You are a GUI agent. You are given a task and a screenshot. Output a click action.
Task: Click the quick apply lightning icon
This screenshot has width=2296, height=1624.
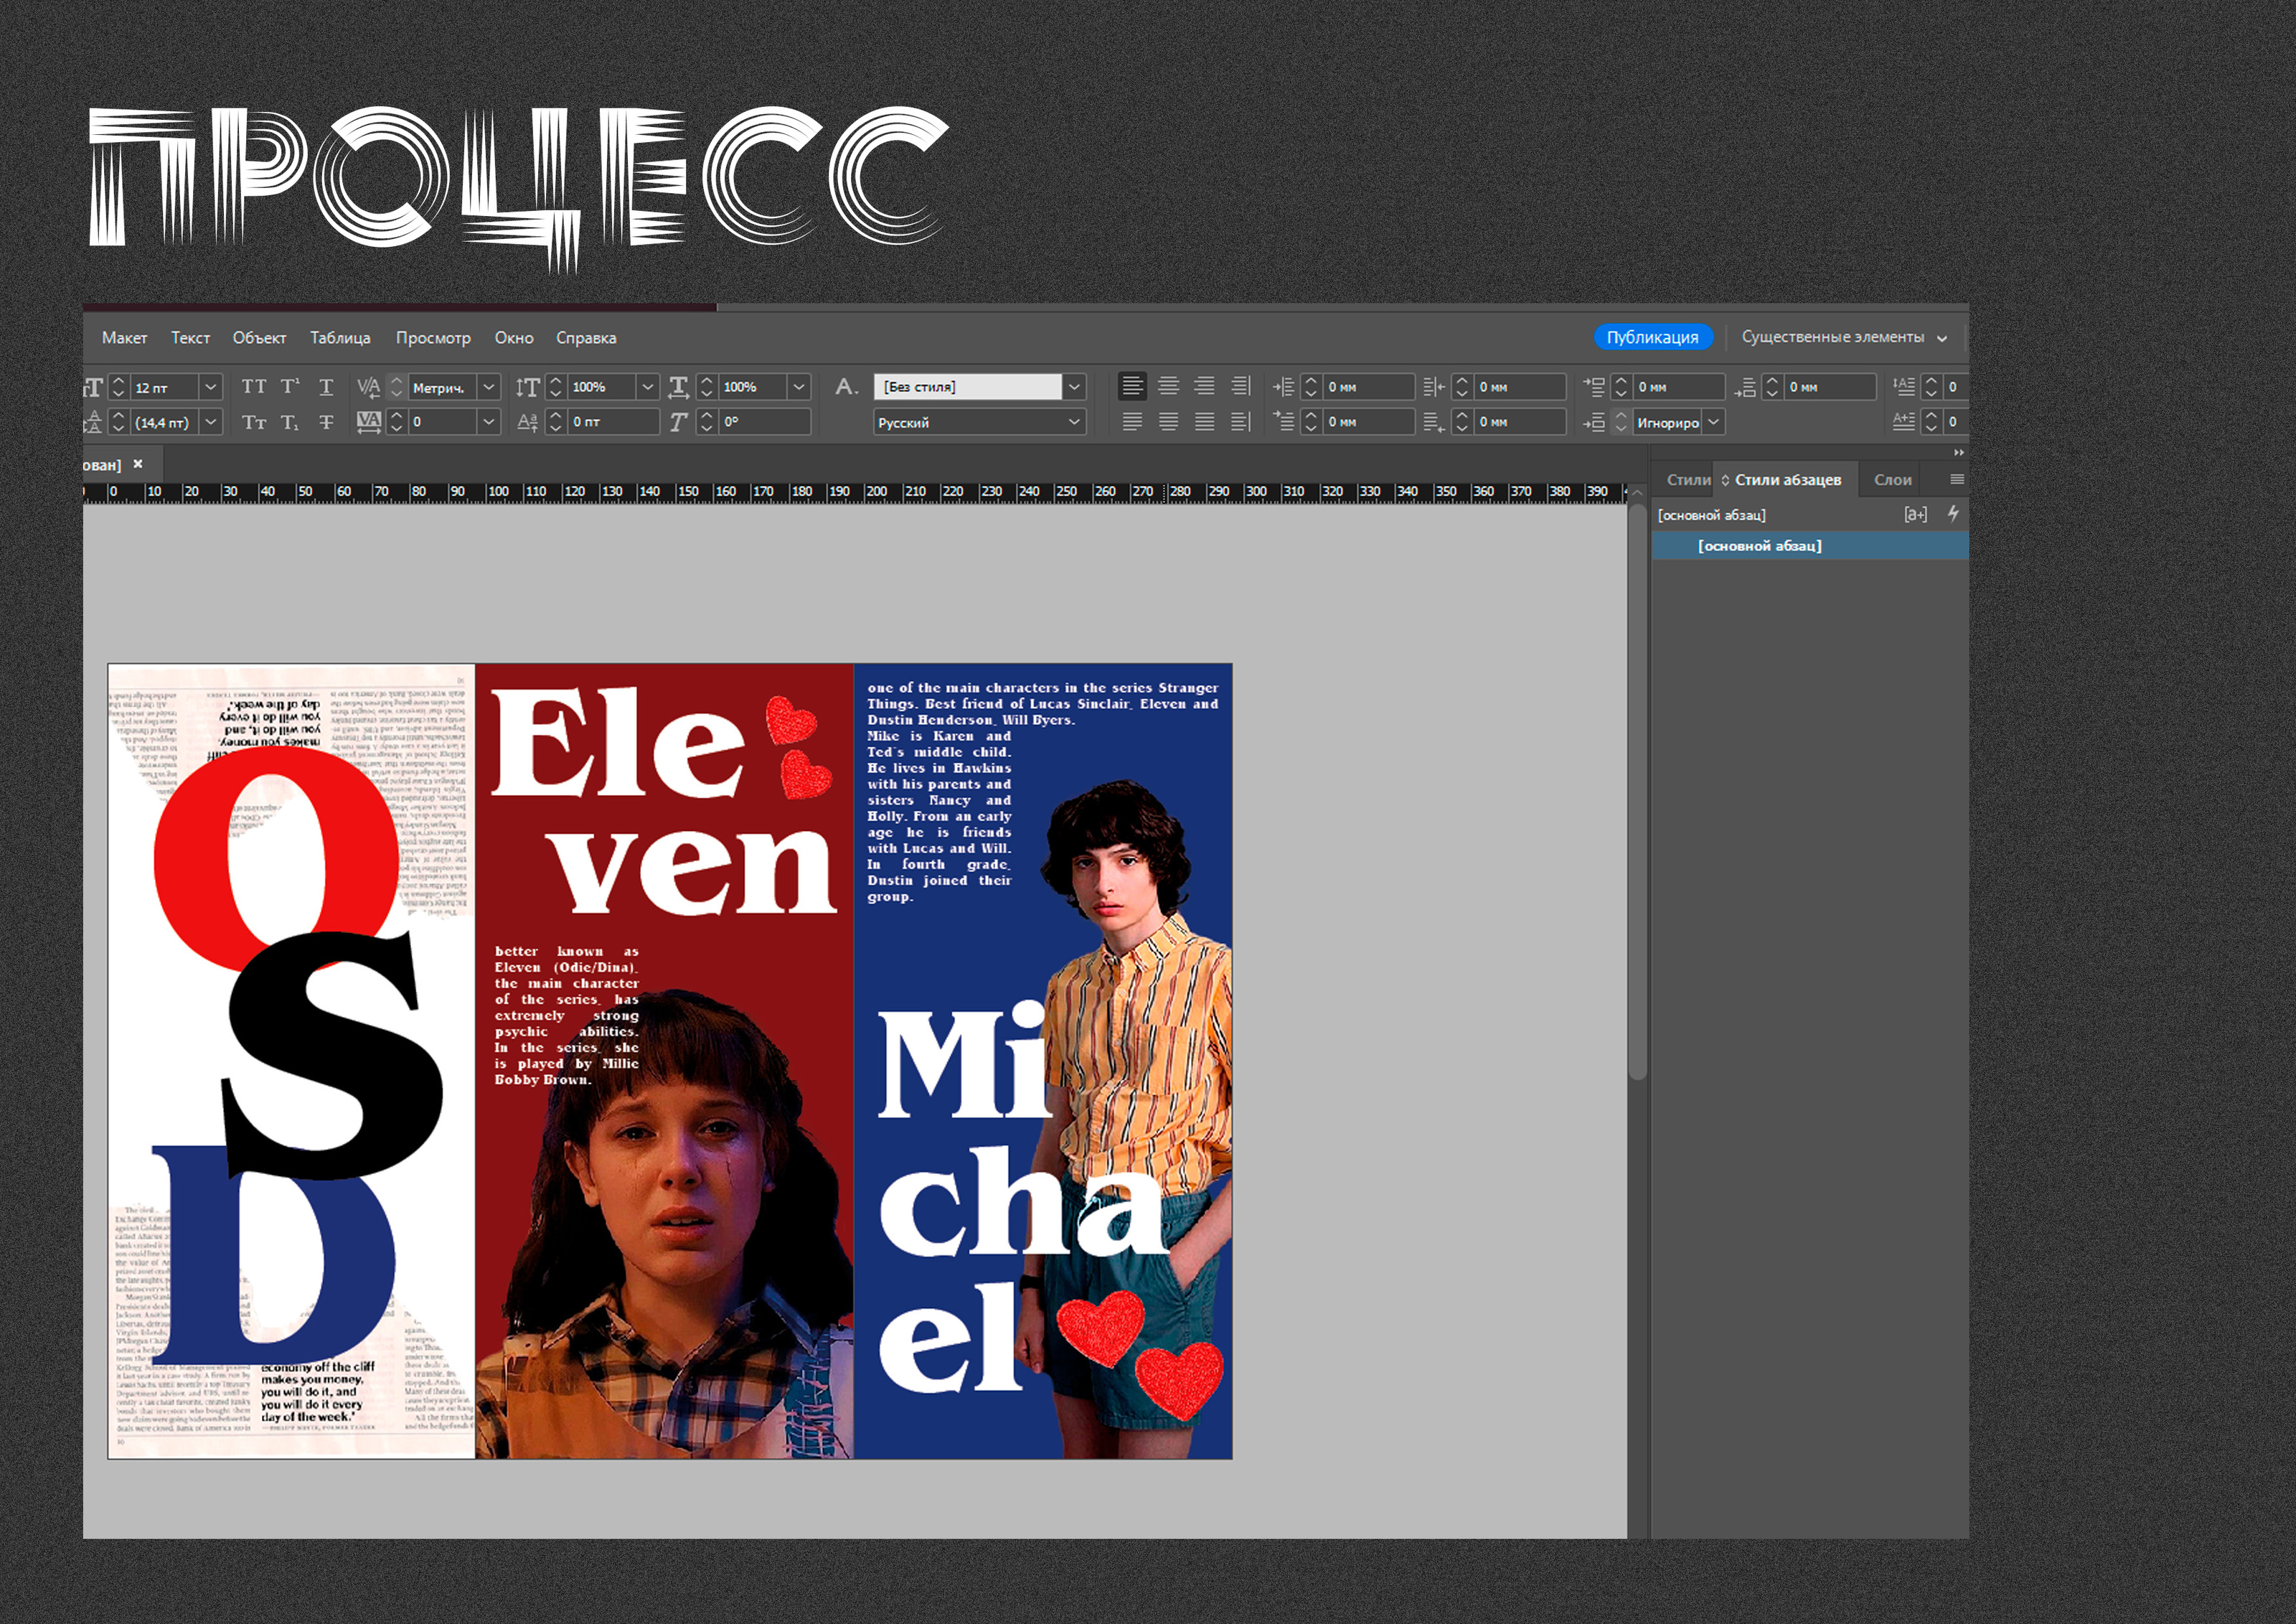pyautogui.click(x=1953, y=514)
